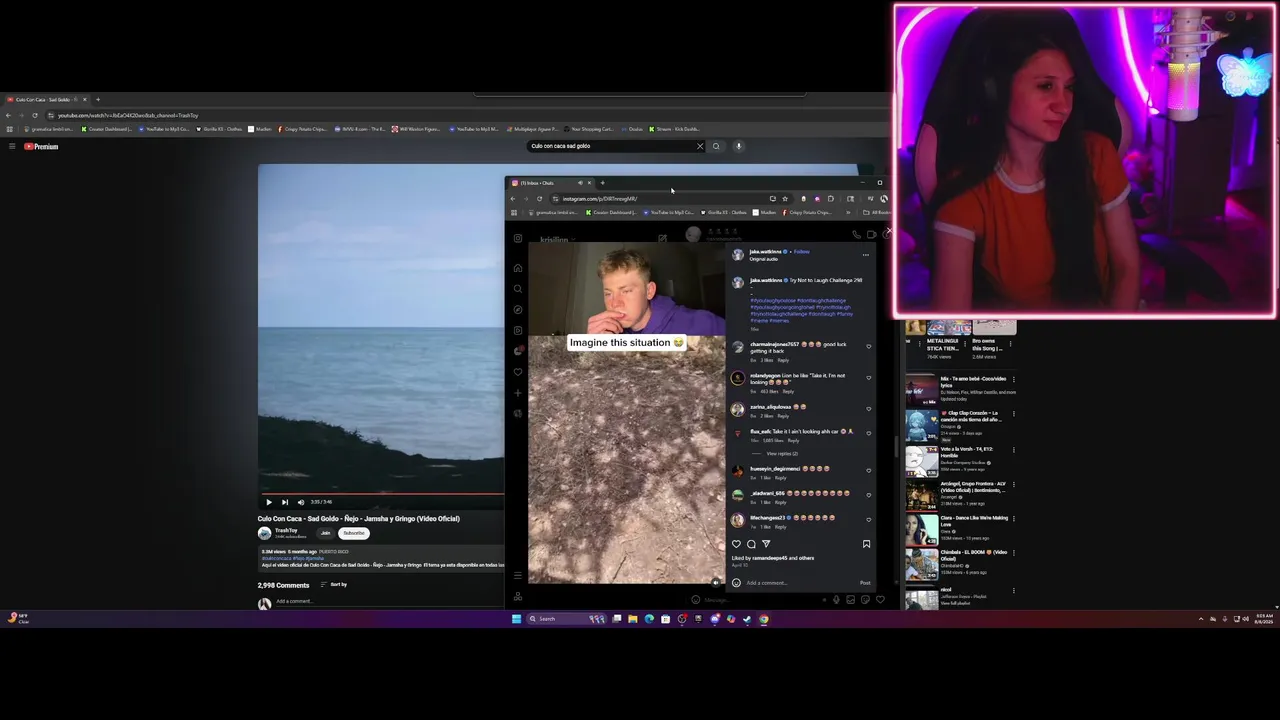The width and height of the screenshot is (1280, 720).
Task: Like lifechangess23's comment heart
Action: click(x=868, y=520)
